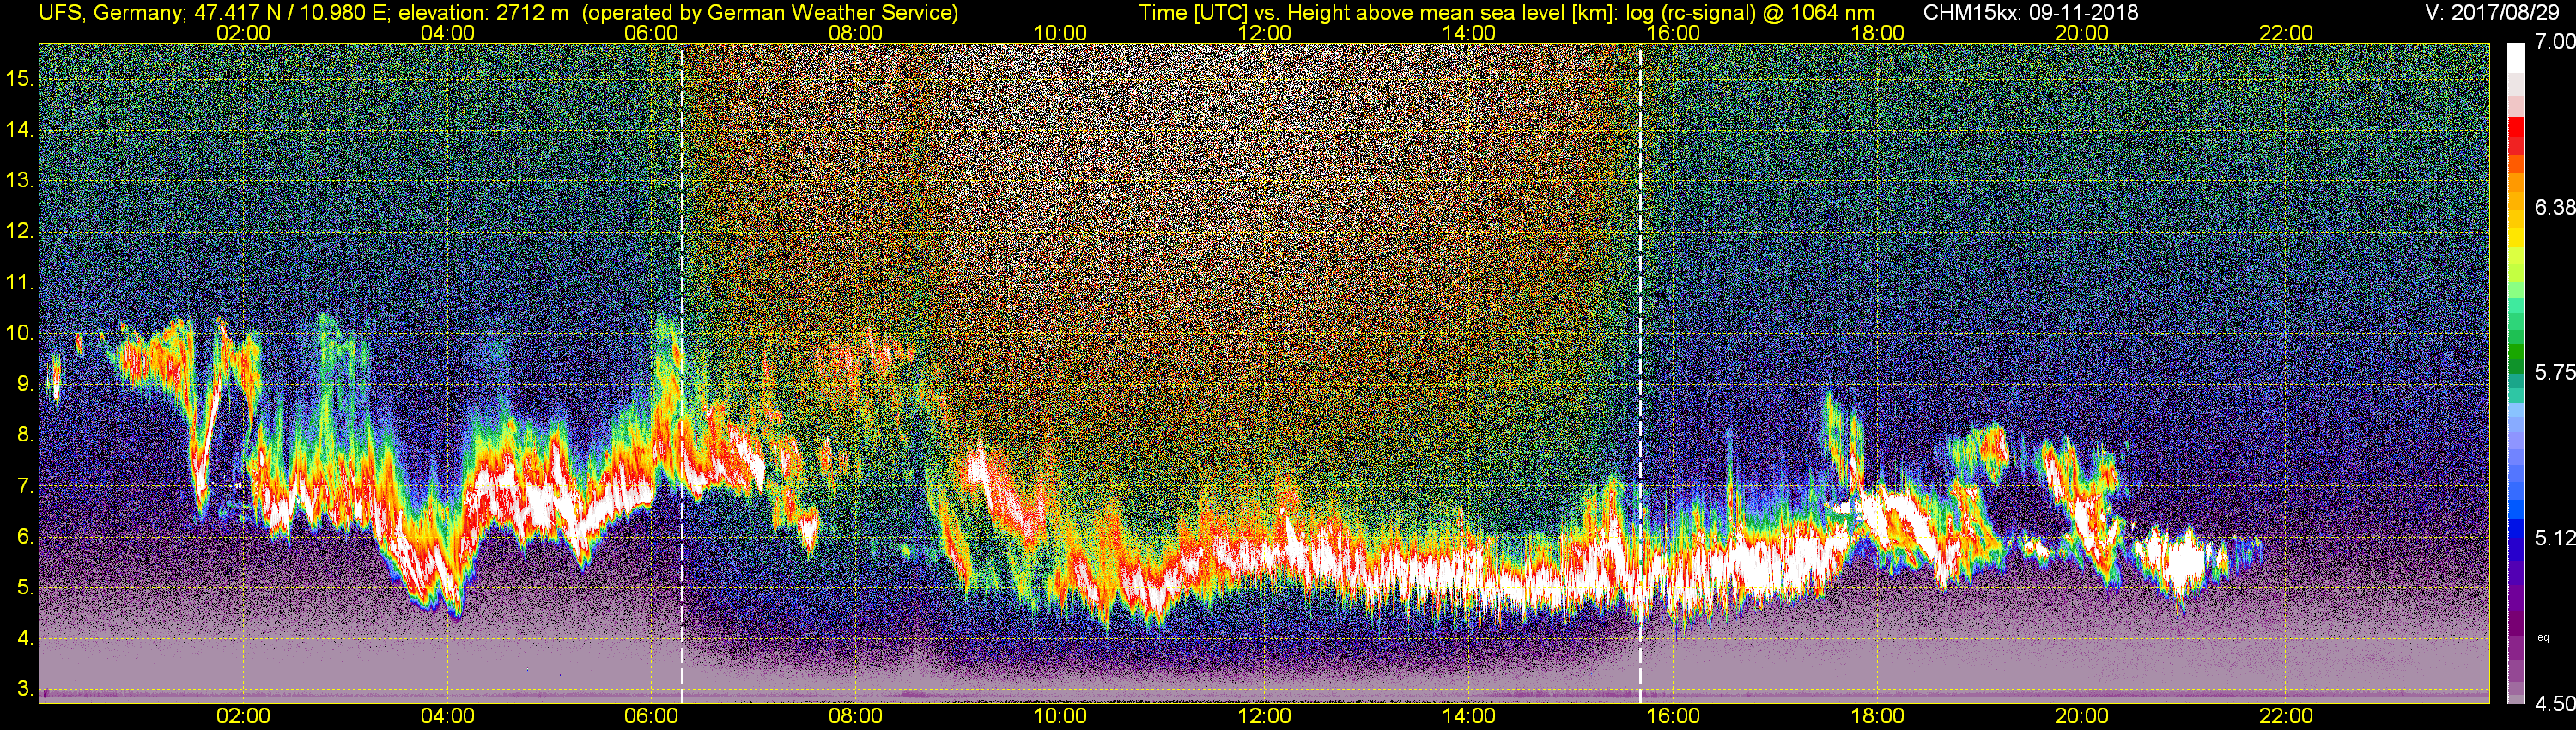The height and width of the screenshot is (730, 2576).
Task: Click the '22:00' label on top time axis
Action: (2286, 33)
